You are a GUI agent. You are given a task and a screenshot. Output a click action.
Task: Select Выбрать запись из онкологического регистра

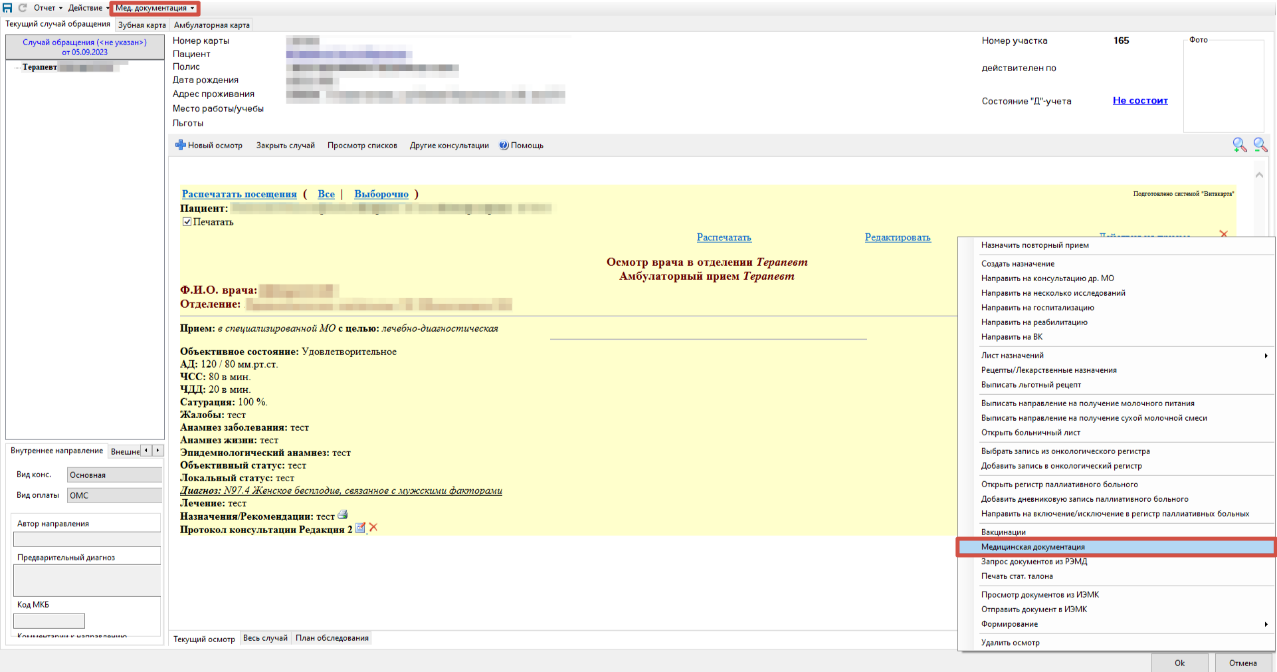click(x=1116, y=451)
